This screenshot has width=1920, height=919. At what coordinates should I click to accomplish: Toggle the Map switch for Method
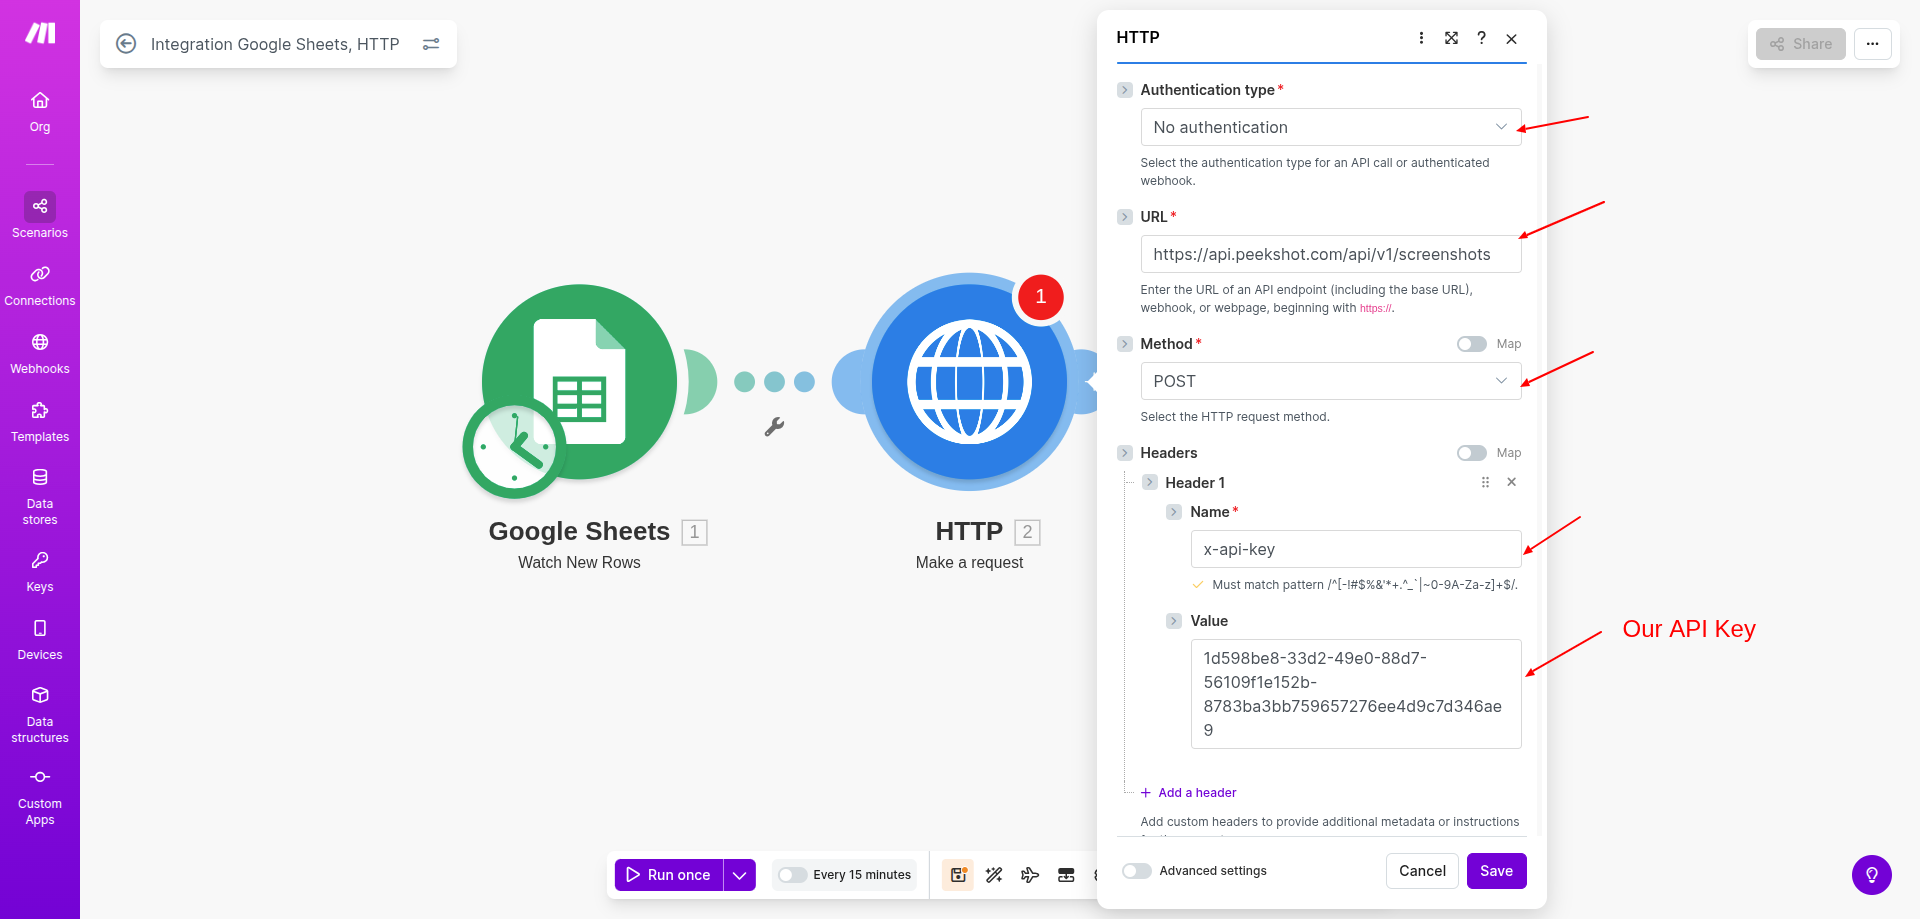(1471, 344)
